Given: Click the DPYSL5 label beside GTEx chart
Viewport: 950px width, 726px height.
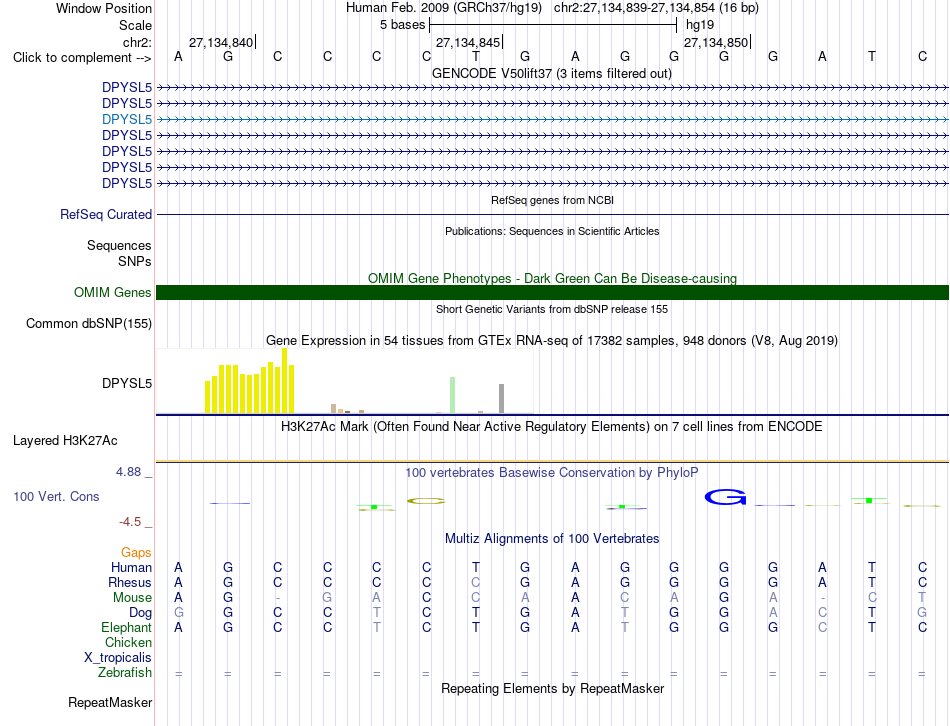Looking at the screenshot, I should [127, 384].
